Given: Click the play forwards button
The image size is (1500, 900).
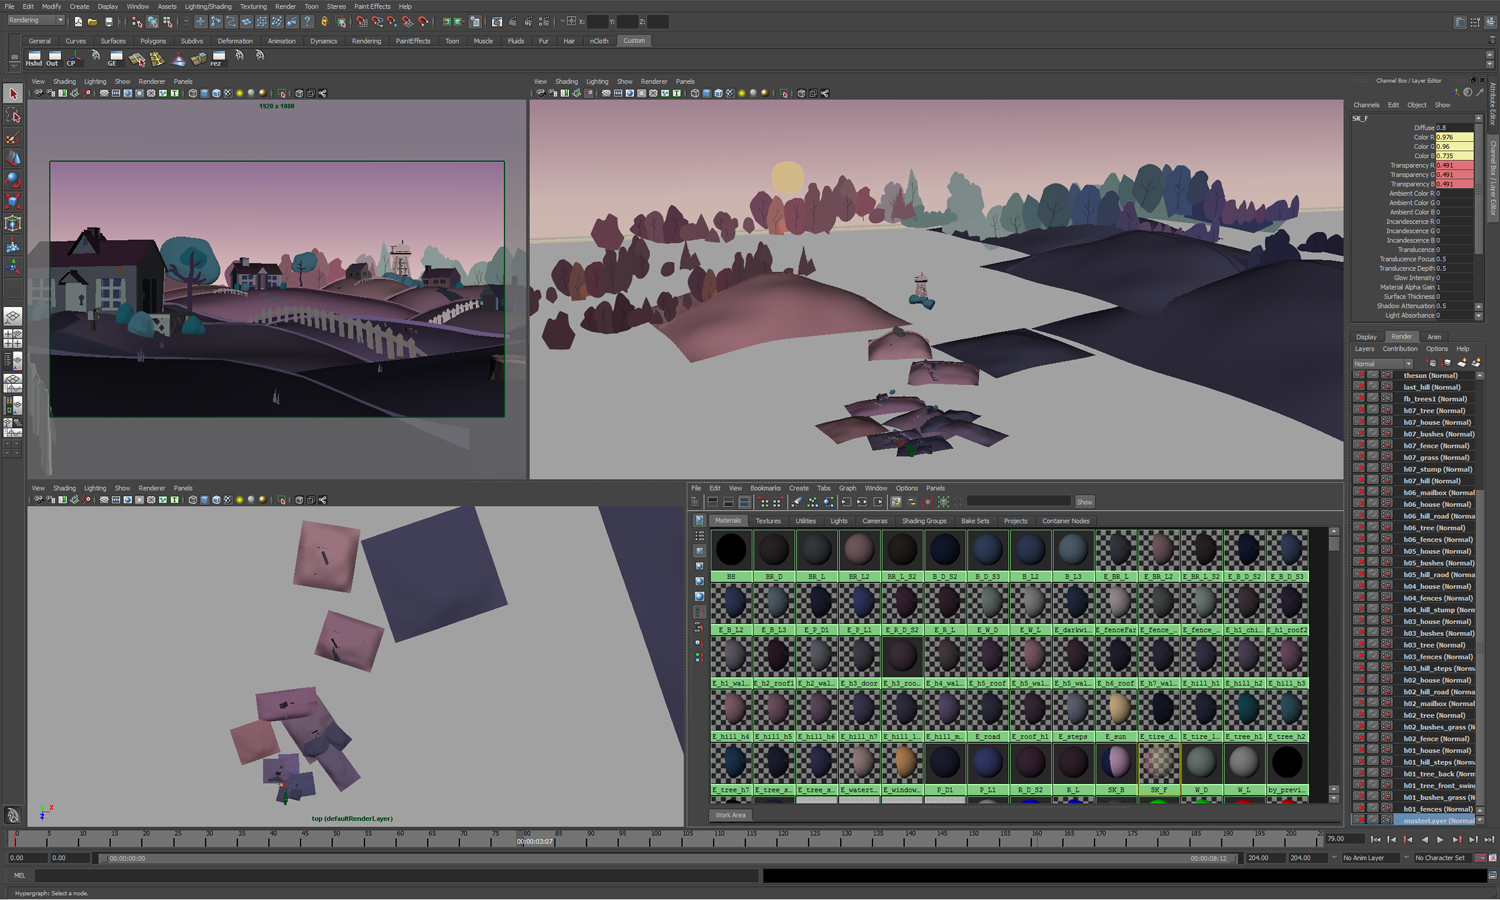Looking at the screenshot, I should (1440, 840).
